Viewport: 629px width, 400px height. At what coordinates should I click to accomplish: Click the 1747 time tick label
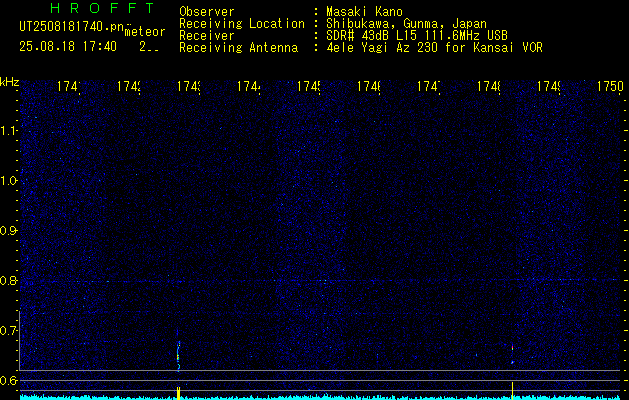(428, 87)
